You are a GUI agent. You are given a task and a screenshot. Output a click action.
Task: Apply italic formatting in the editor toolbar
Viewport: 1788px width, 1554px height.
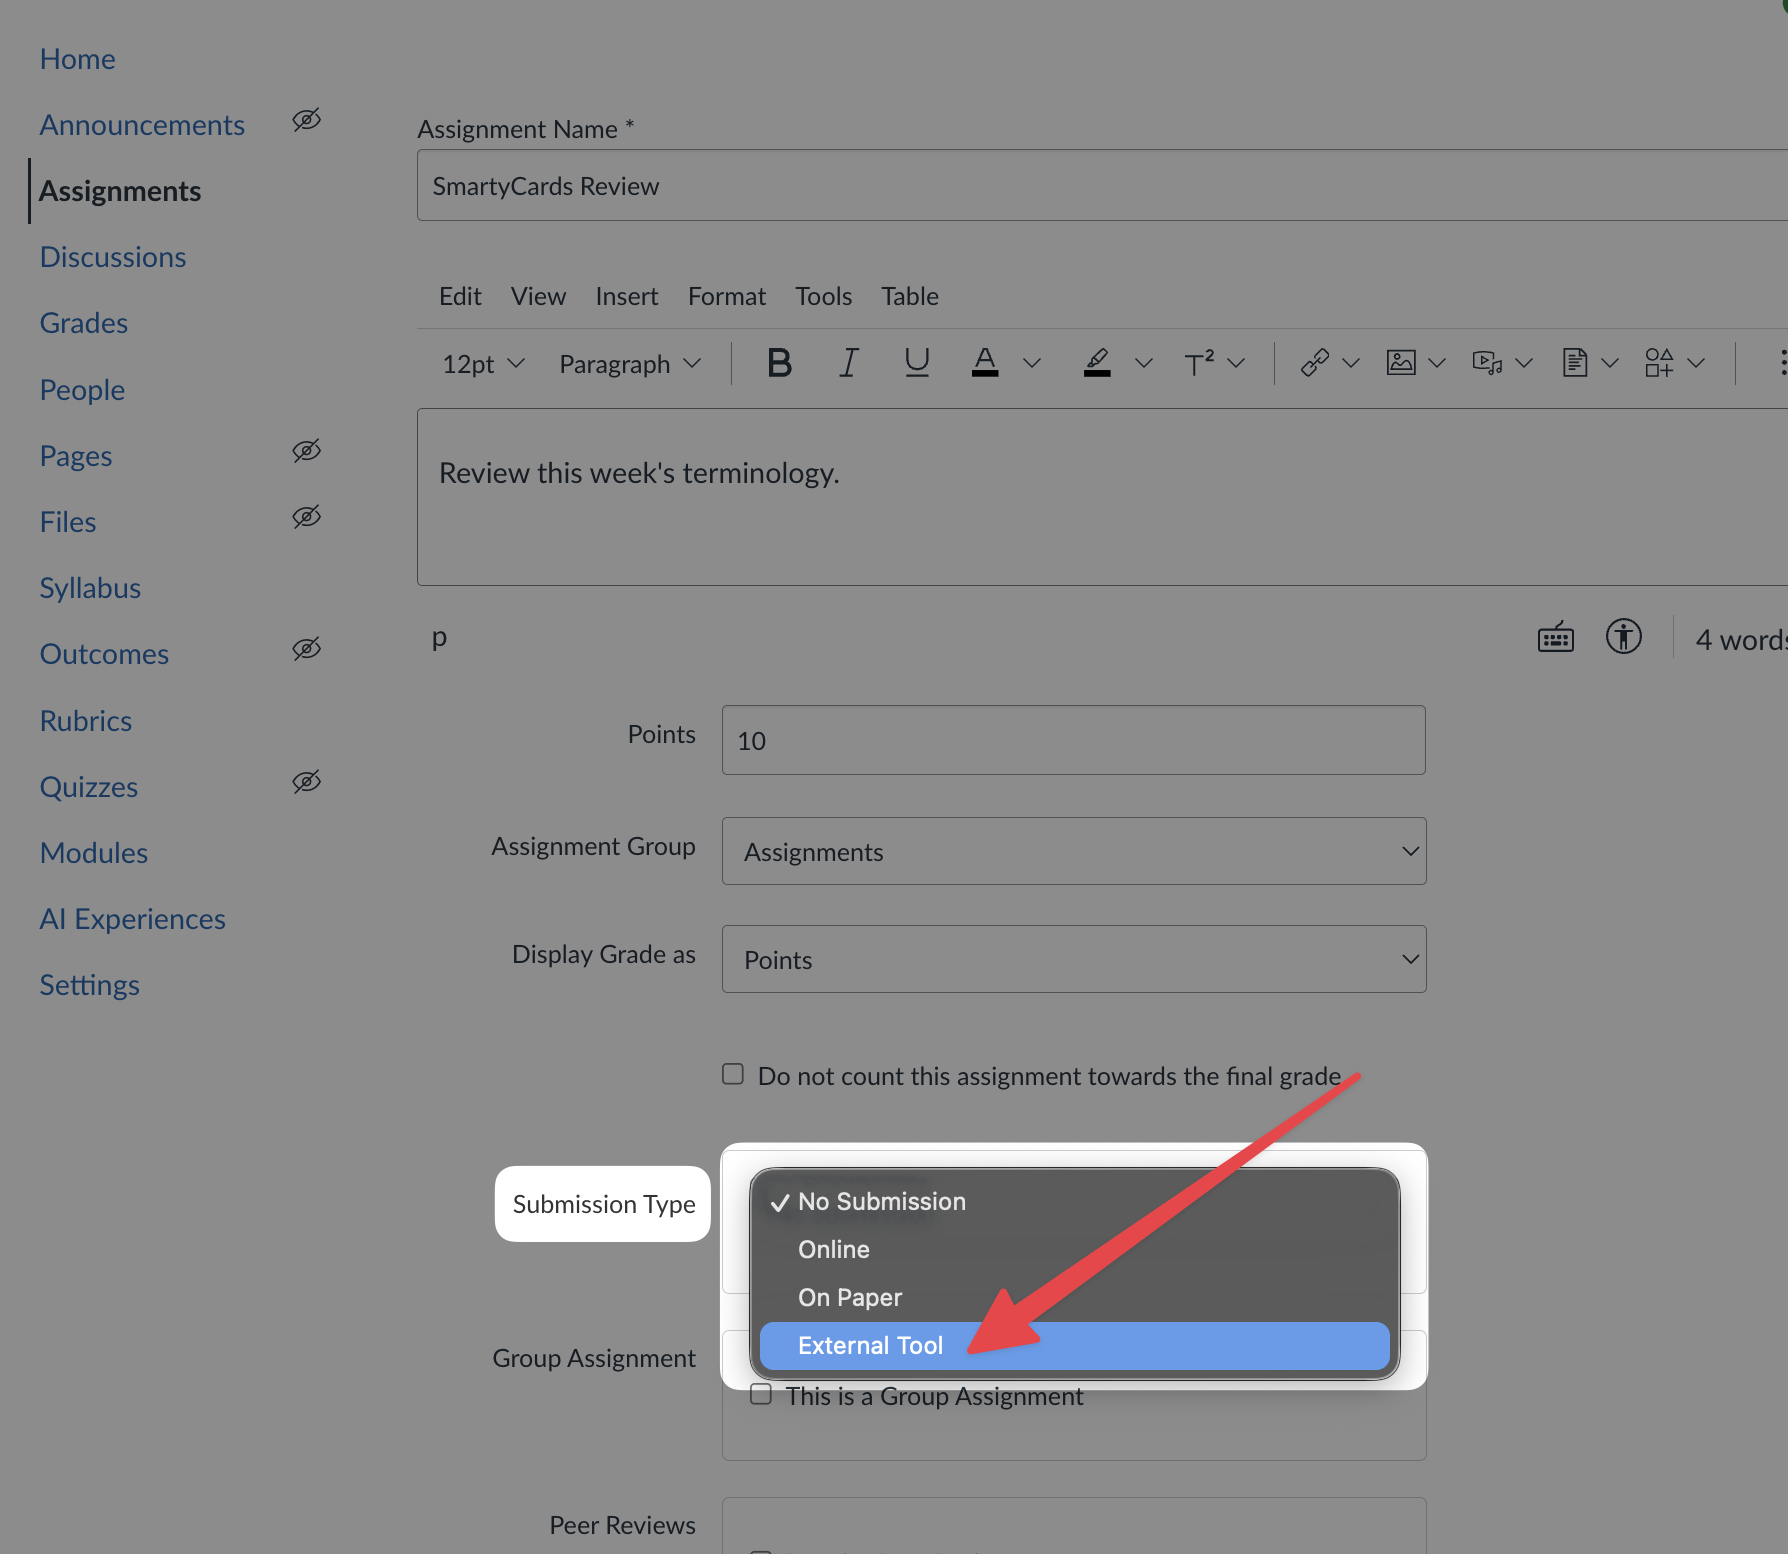click(848, 363)
